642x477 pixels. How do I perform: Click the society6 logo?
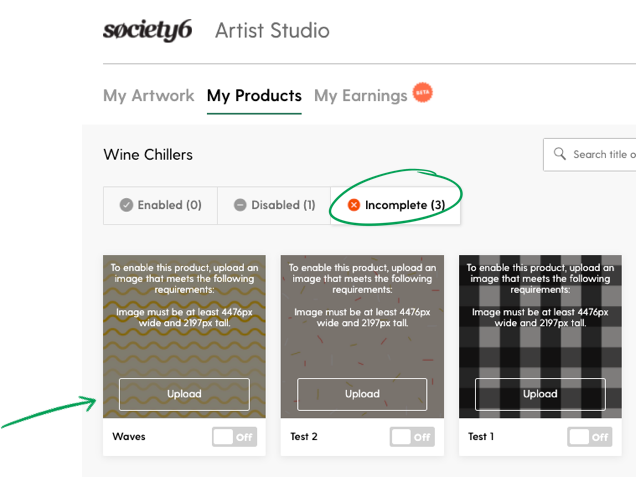(147, 30)
